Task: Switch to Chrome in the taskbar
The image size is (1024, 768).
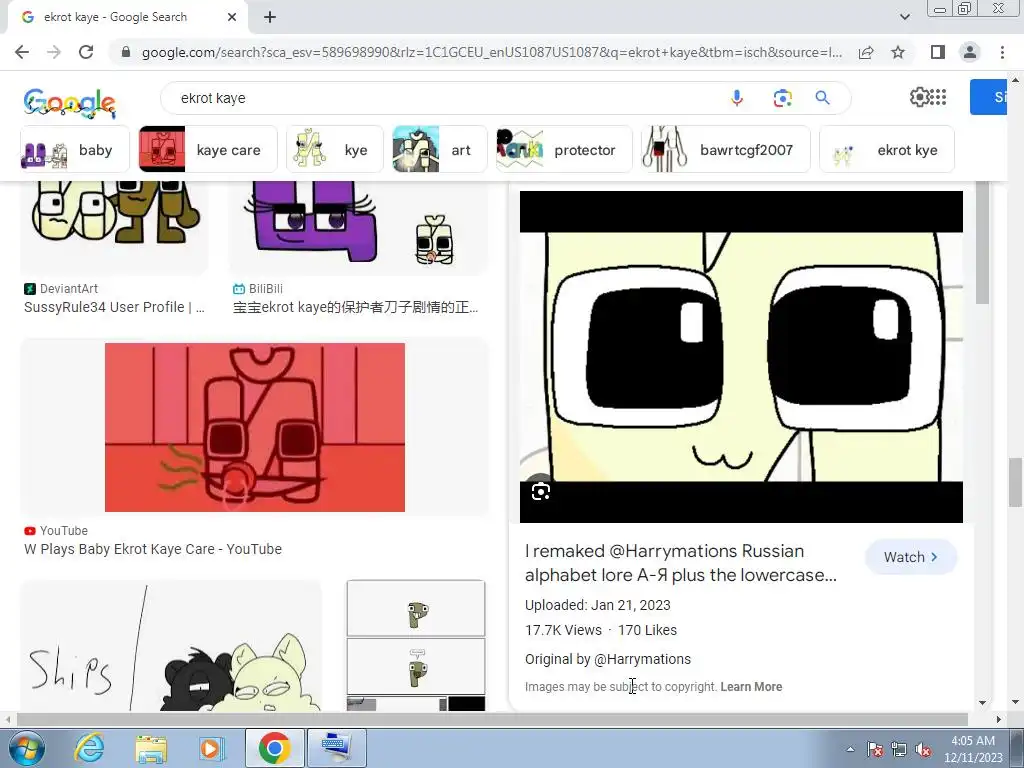Action: pos(274,748)
